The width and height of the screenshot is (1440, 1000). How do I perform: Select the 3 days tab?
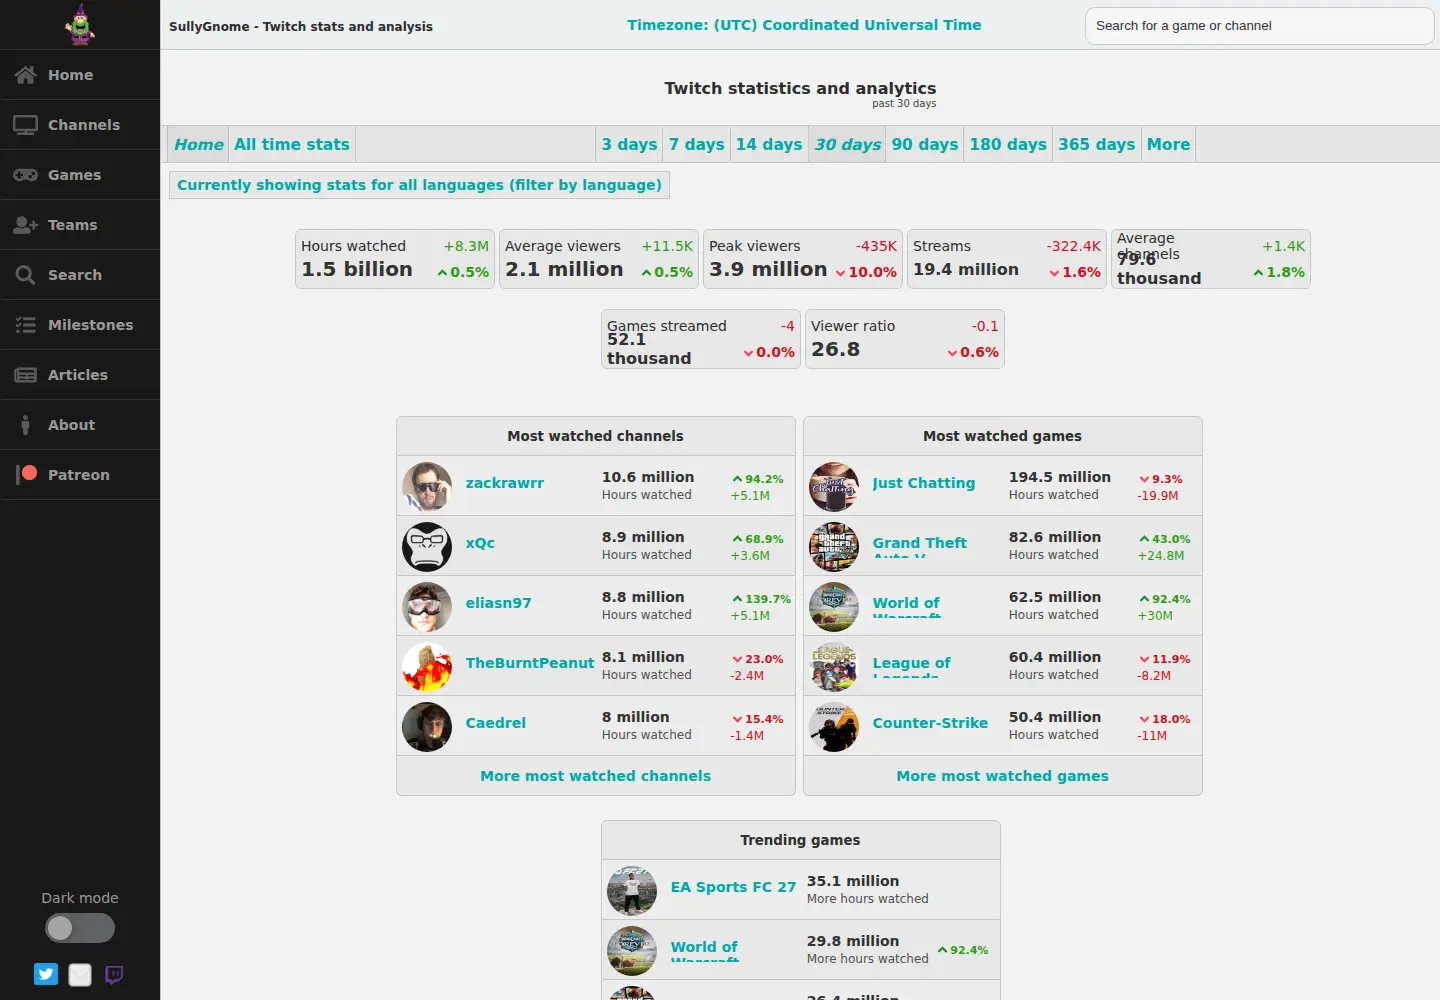coord(629,144)
